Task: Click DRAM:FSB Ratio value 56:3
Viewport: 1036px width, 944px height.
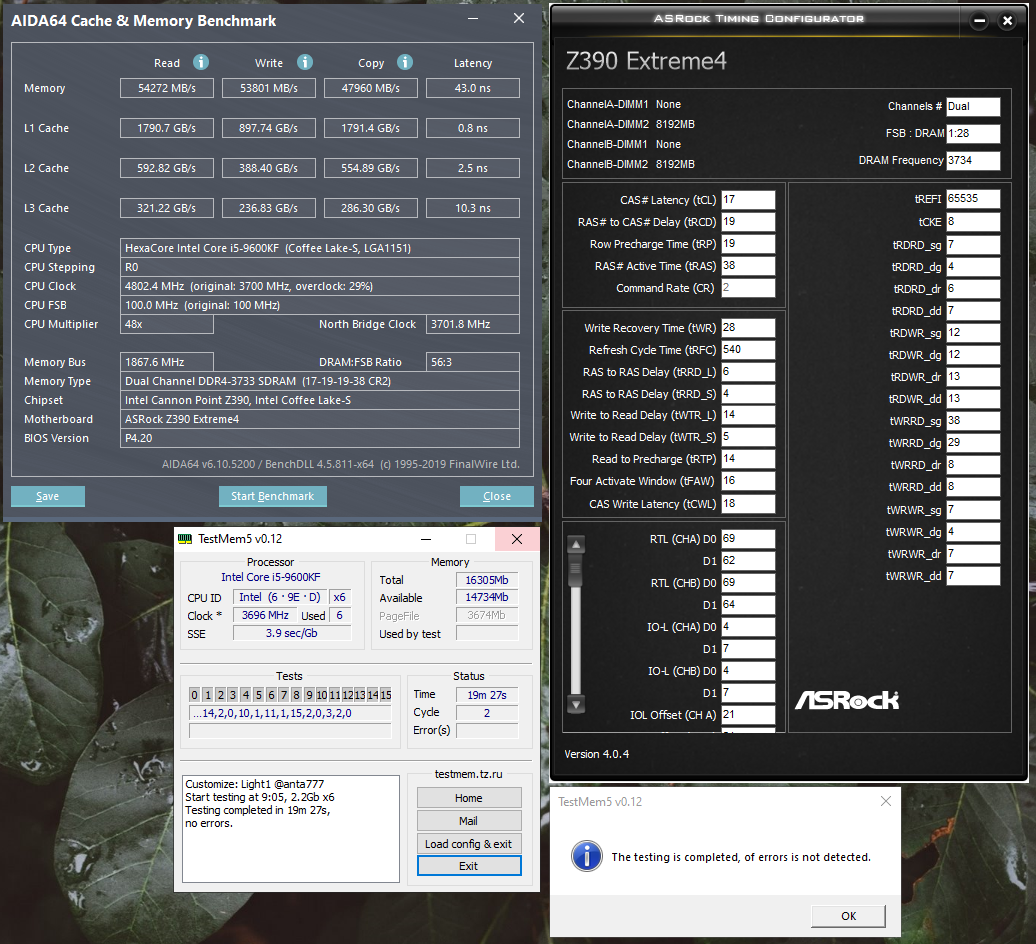Action: pyautogui.click(x=472, y=362)
